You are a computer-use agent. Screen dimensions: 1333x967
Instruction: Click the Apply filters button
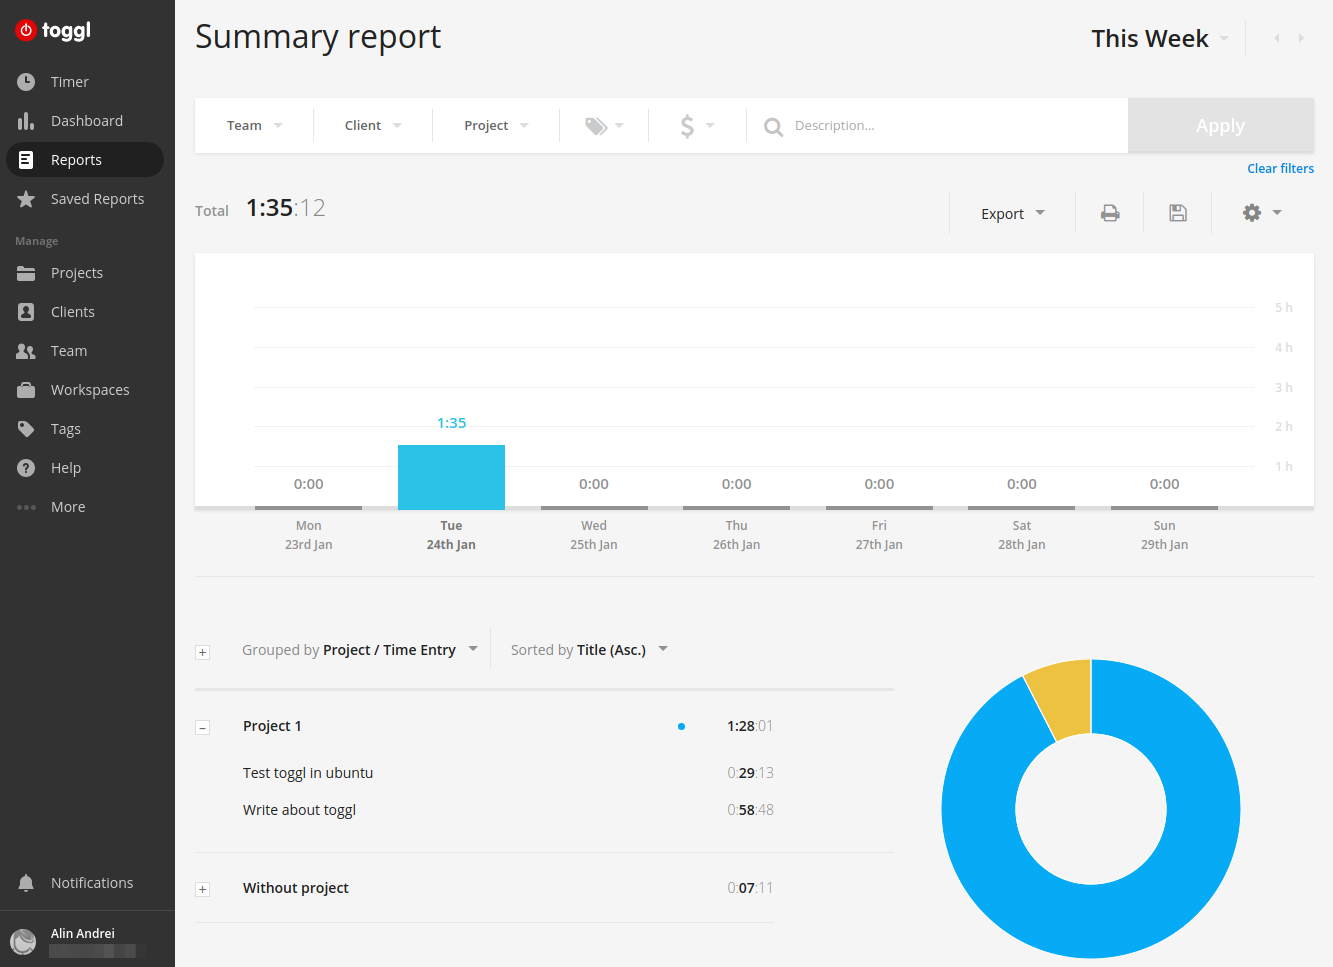point(1220,125)
